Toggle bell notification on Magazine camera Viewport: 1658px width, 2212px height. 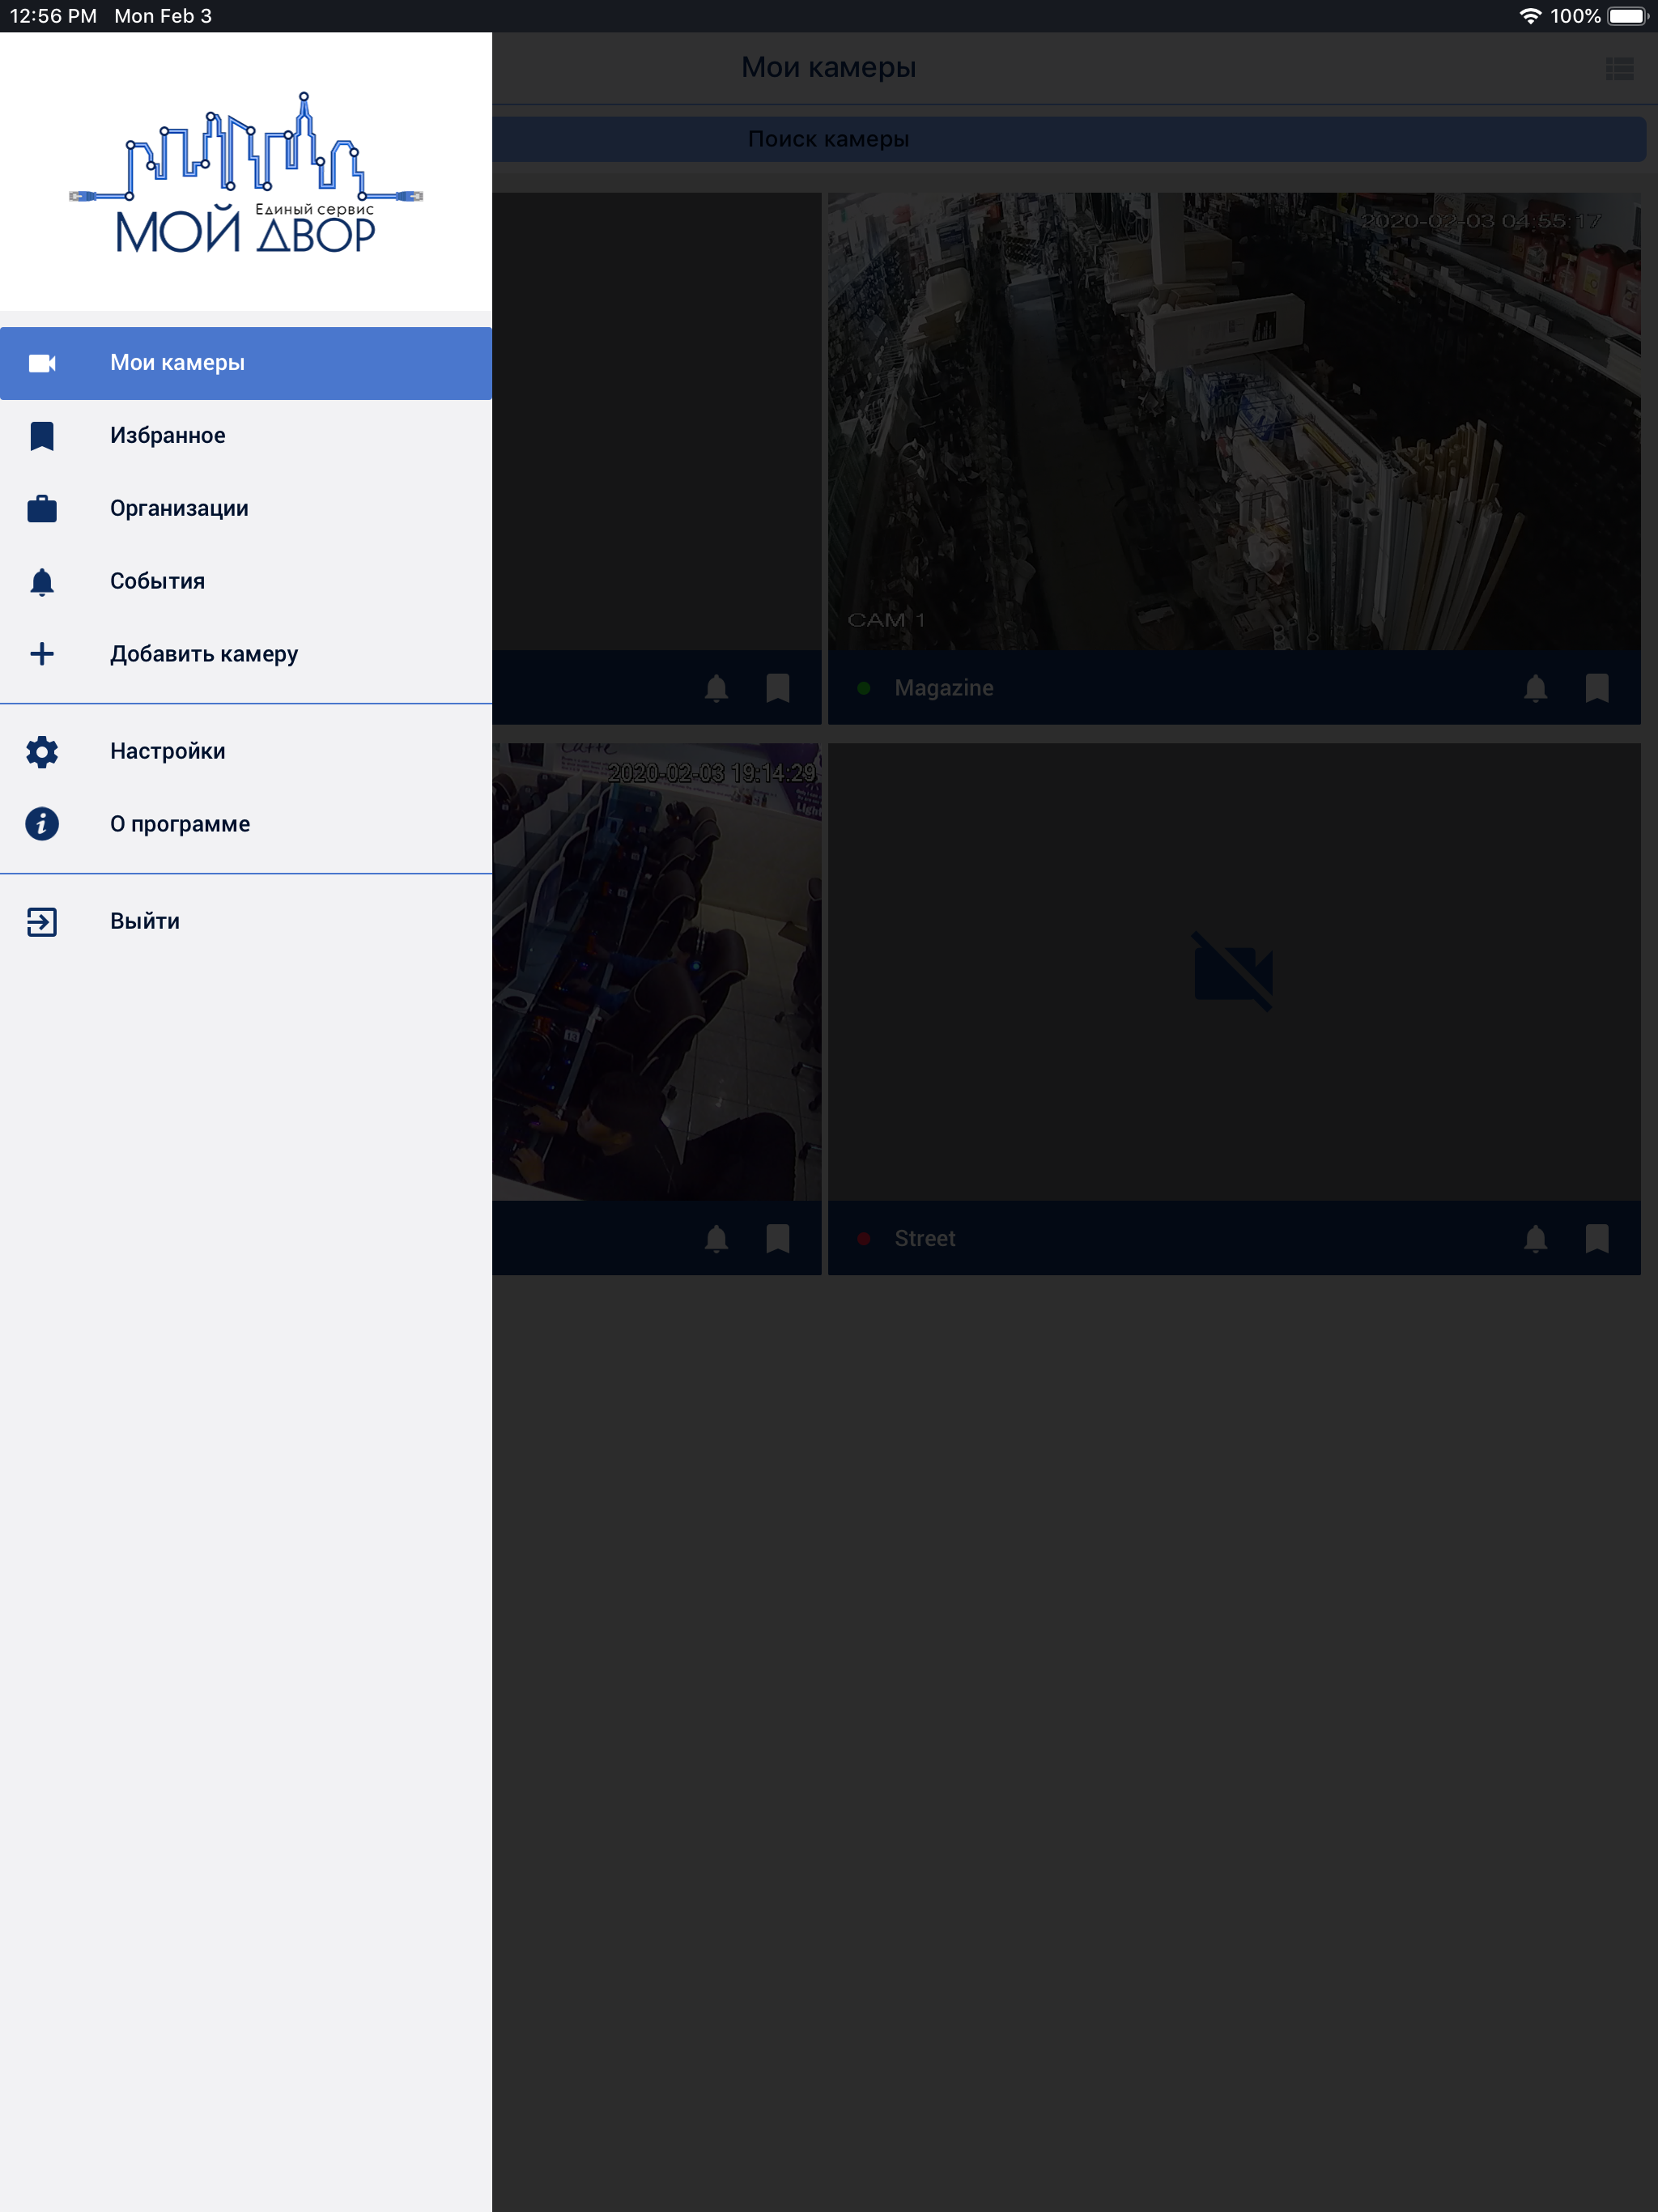1535,688
